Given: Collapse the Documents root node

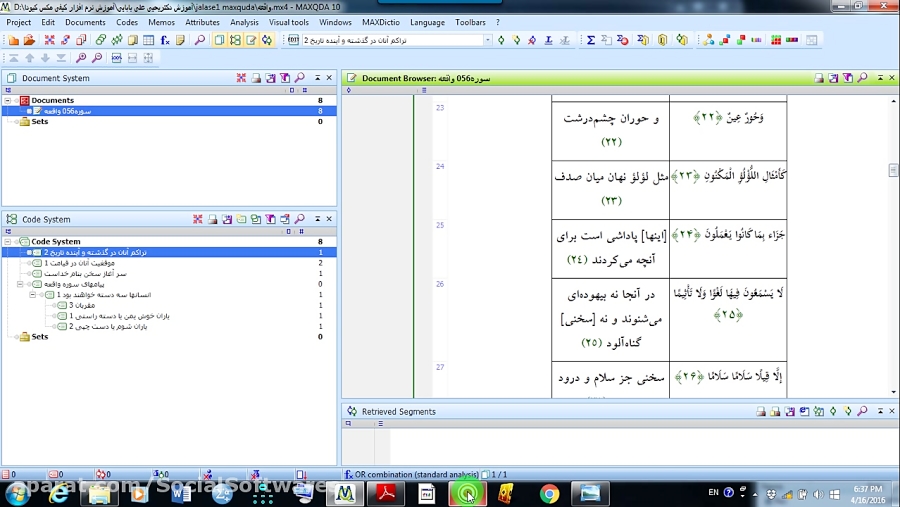Looking at the screenshot, I should [x=8, y=100].
